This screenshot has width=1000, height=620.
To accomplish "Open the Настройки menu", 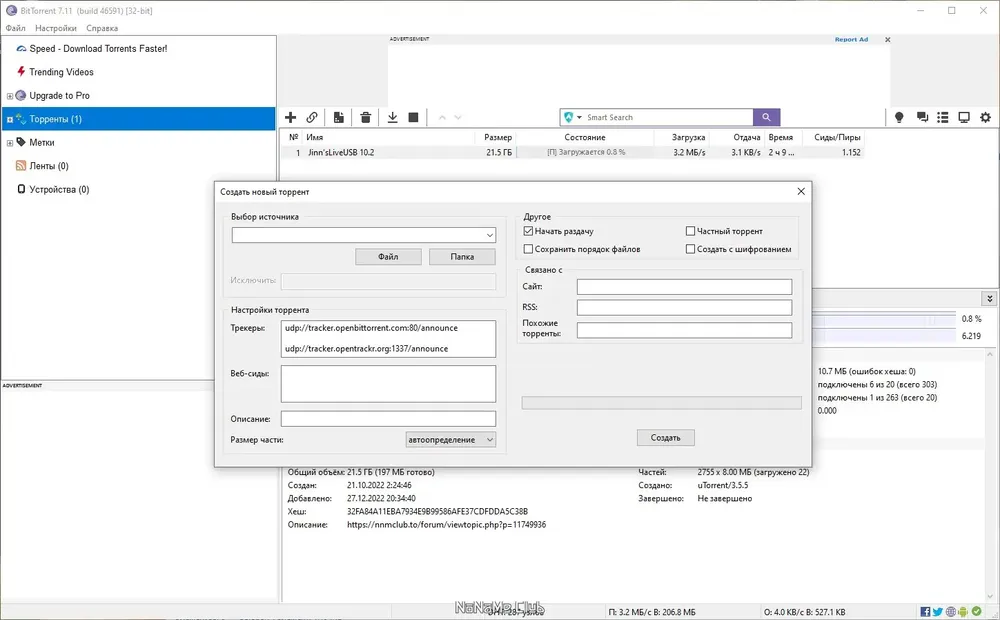I will point(55,28).
